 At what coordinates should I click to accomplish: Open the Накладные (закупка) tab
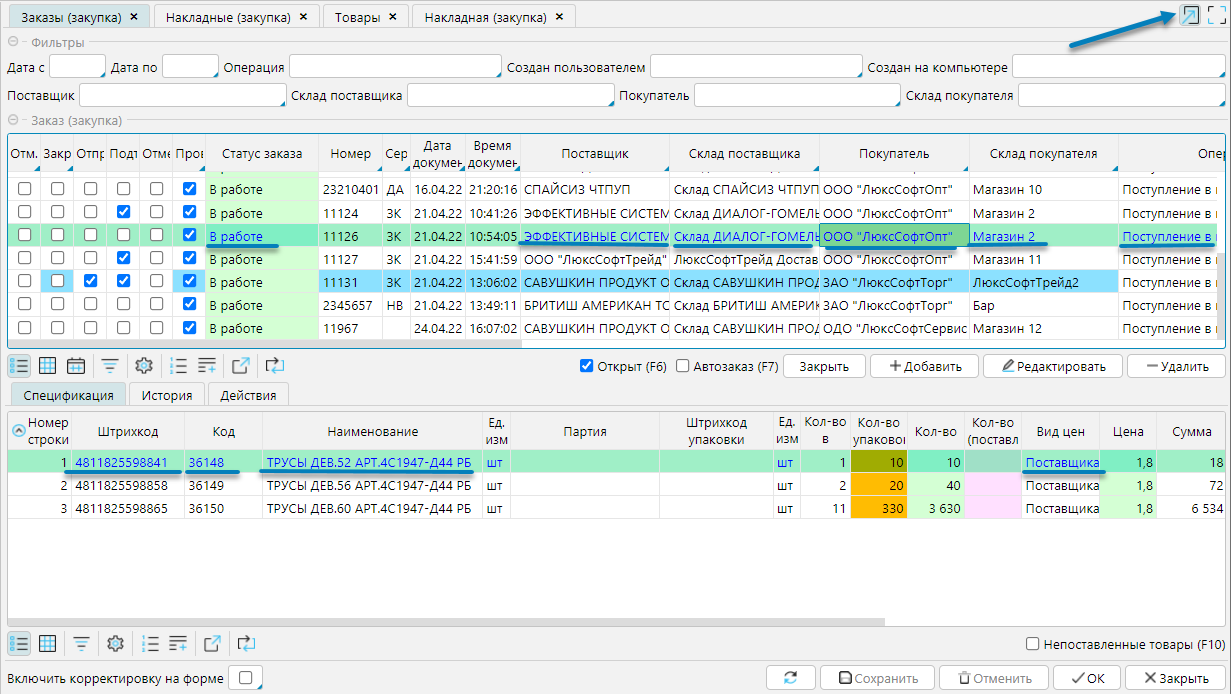[228, 17]
